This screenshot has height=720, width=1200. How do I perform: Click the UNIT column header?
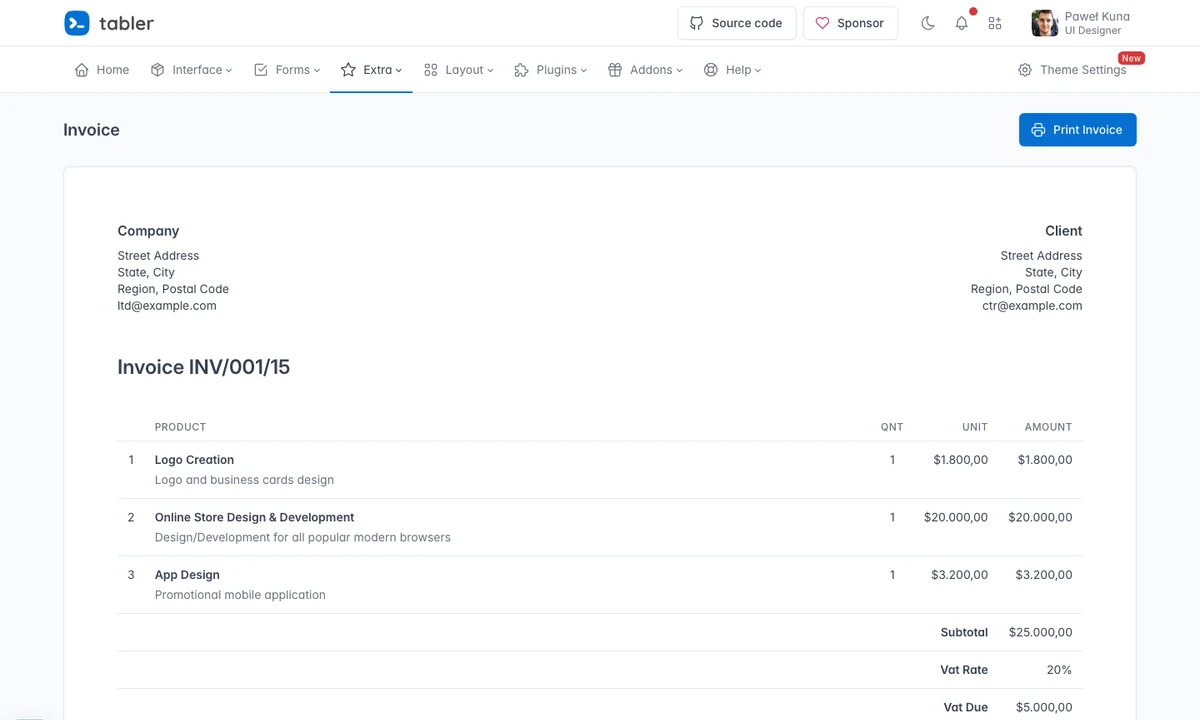pyautogui.click(x=975, y=427)
